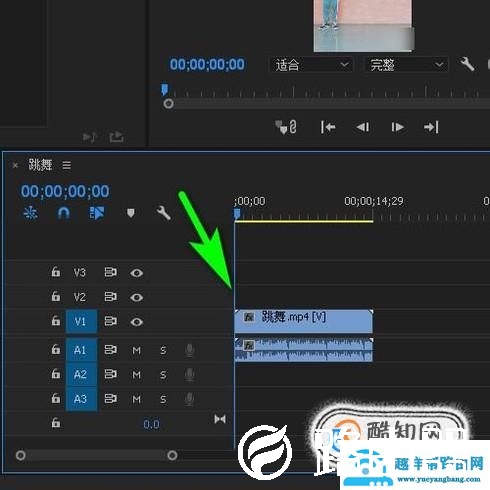490x490 pixels.
Task: Hide track V2 output with eye icon
Action: [x=136, y=297]
